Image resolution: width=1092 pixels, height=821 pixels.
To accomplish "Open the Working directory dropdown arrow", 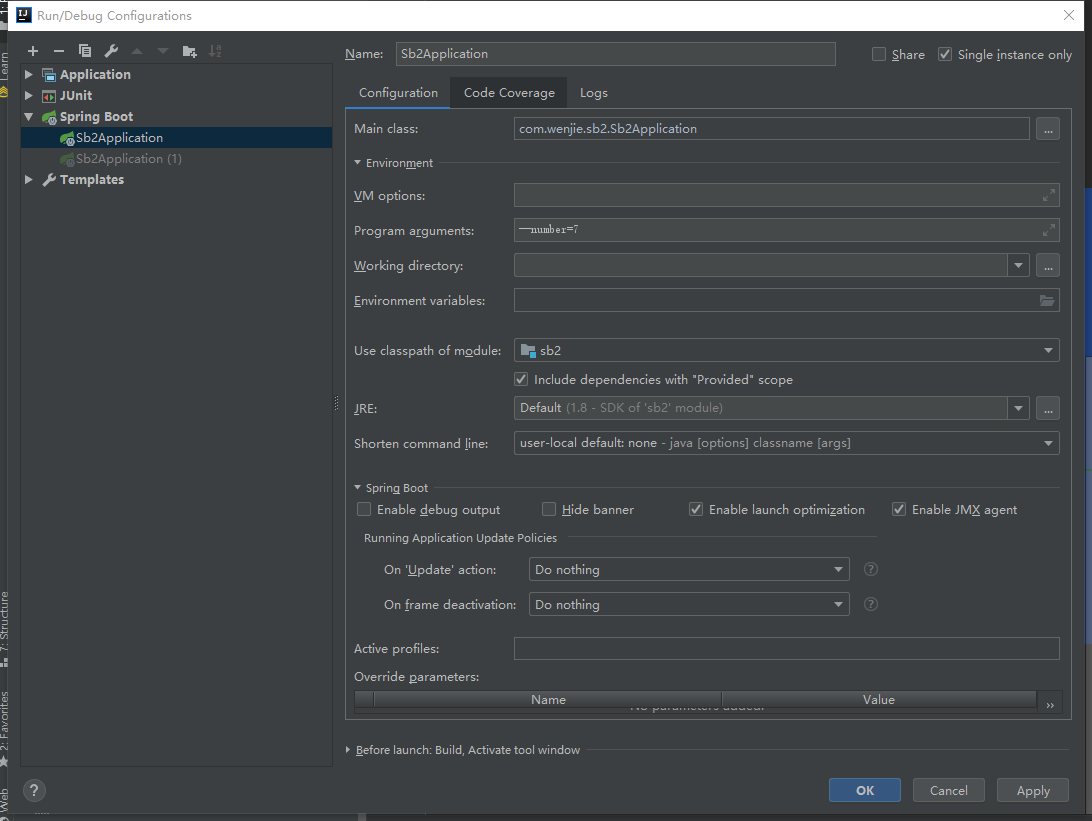I will 1018,265.
